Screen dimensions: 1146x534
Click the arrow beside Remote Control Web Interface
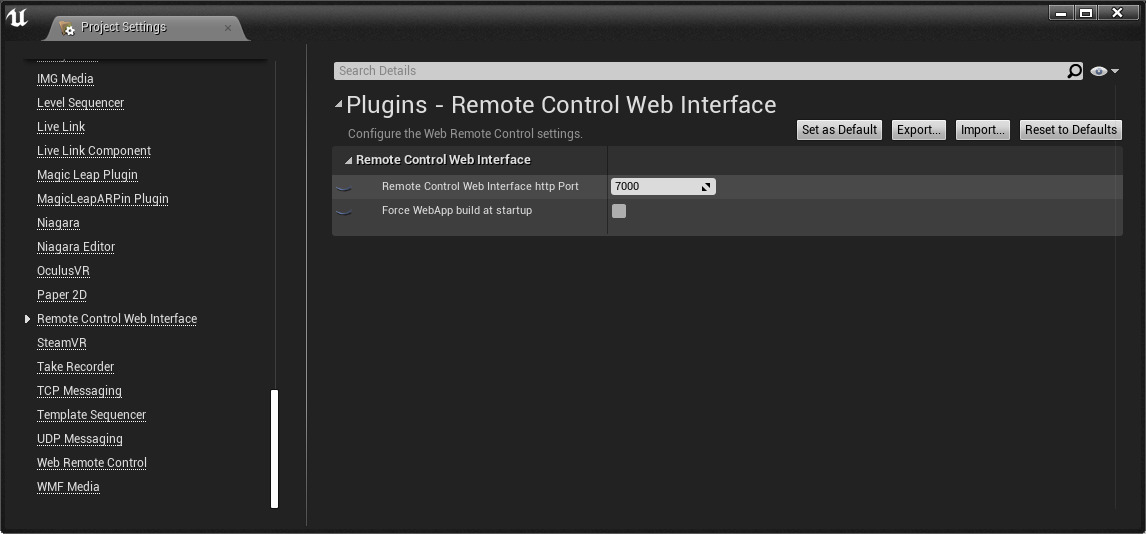[27, 319]
